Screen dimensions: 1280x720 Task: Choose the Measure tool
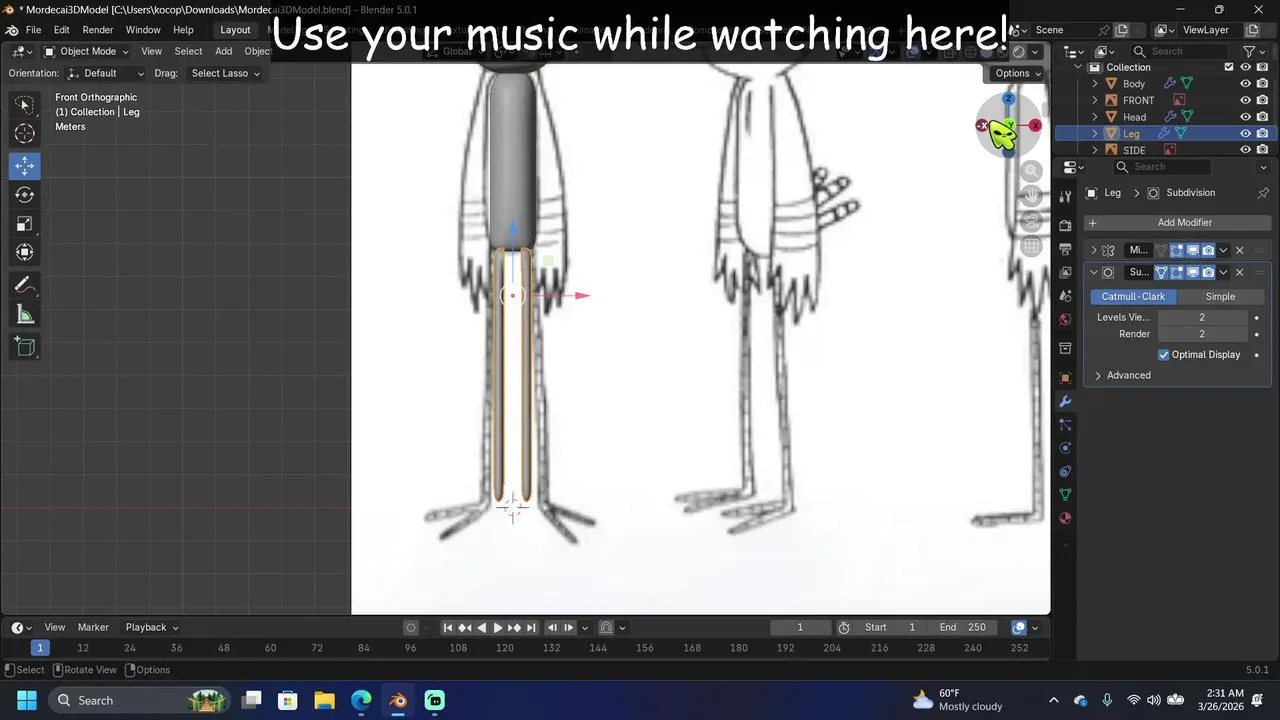25,316
